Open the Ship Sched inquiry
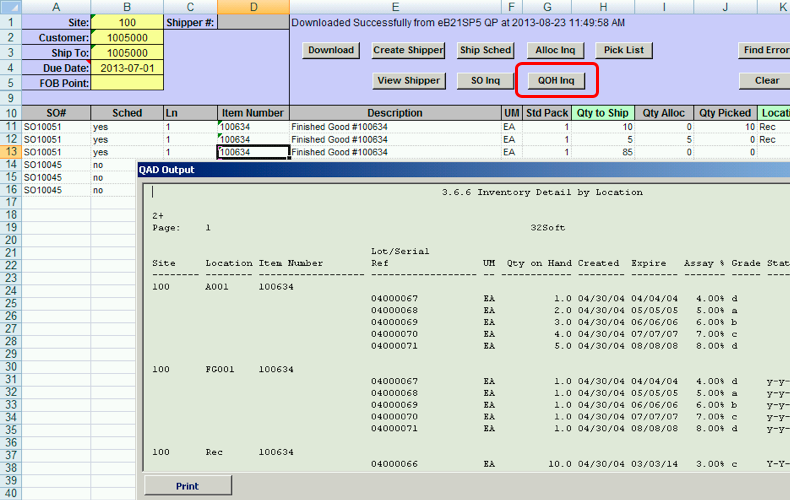The height and width of the screenshot is (500, 790). [485, 50]
